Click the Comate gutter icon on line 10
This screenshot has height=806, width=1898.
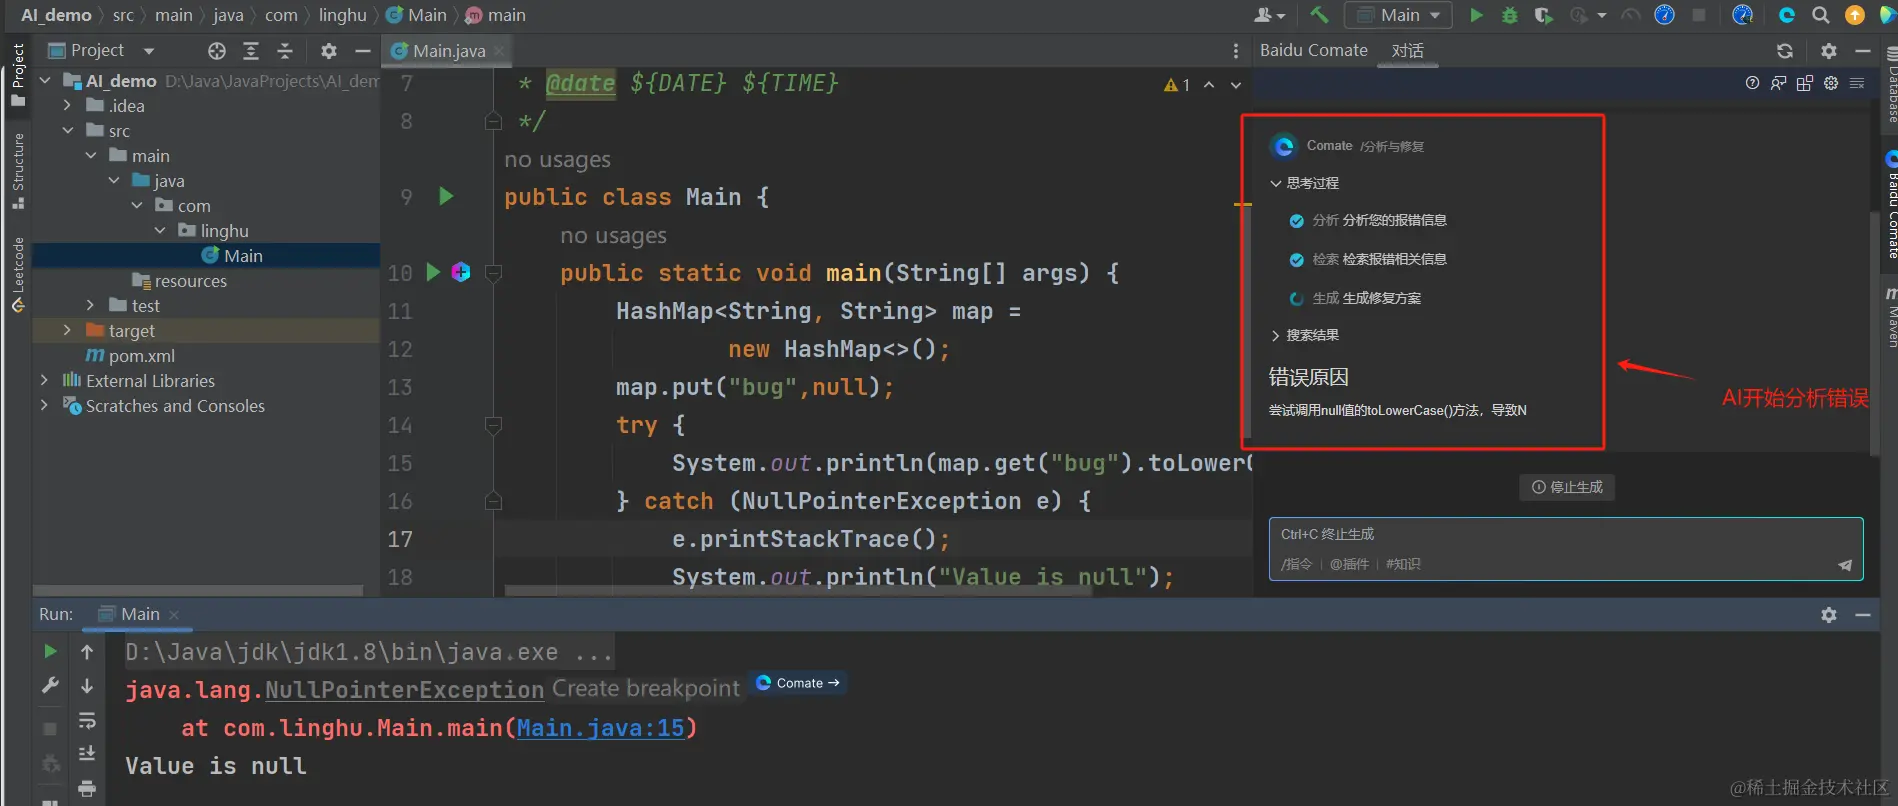461,272
